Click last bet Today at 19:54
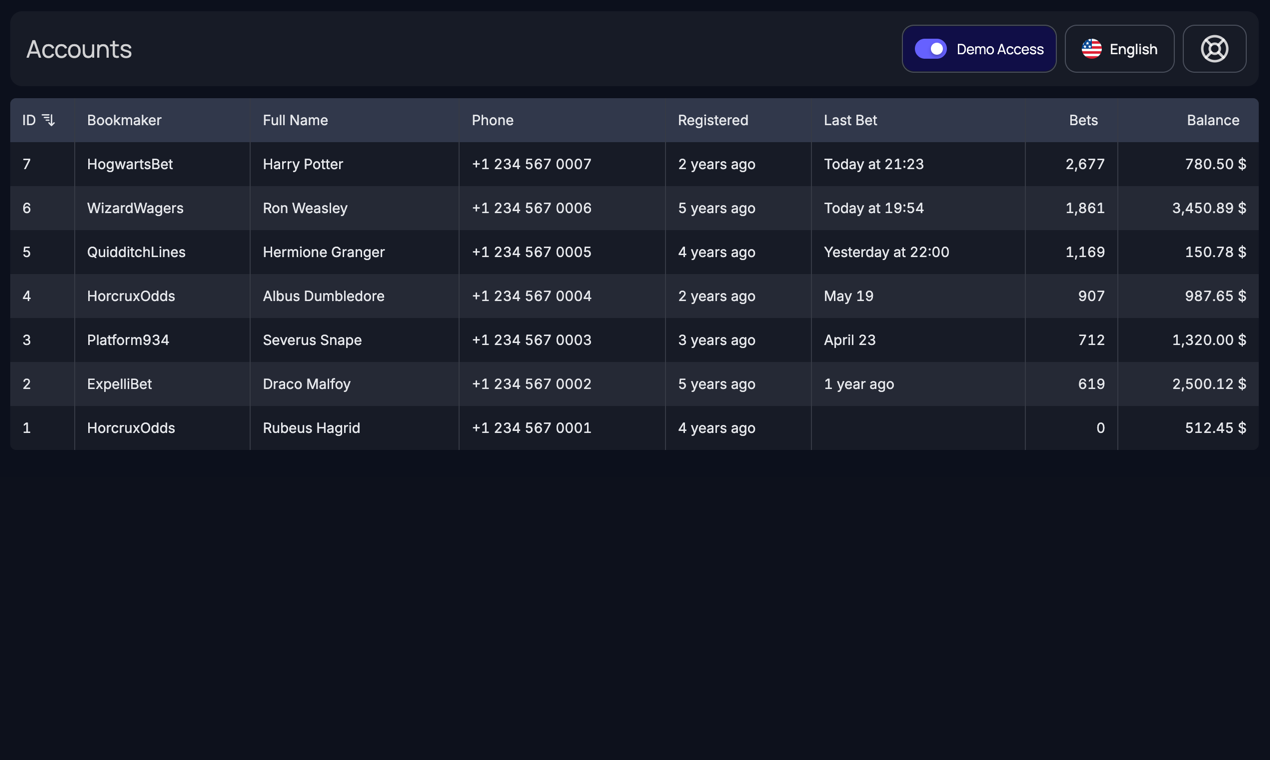This screenshot has height=760, width=1270. [x=874, y=208]
